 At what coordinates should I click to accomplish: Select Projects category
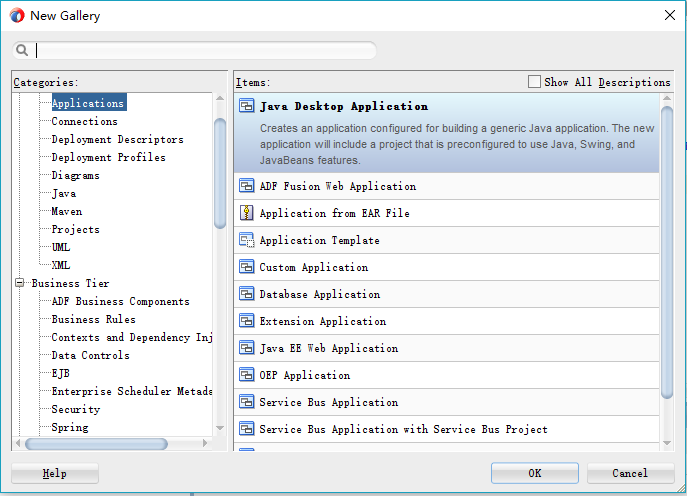click(x=75, y=229)
